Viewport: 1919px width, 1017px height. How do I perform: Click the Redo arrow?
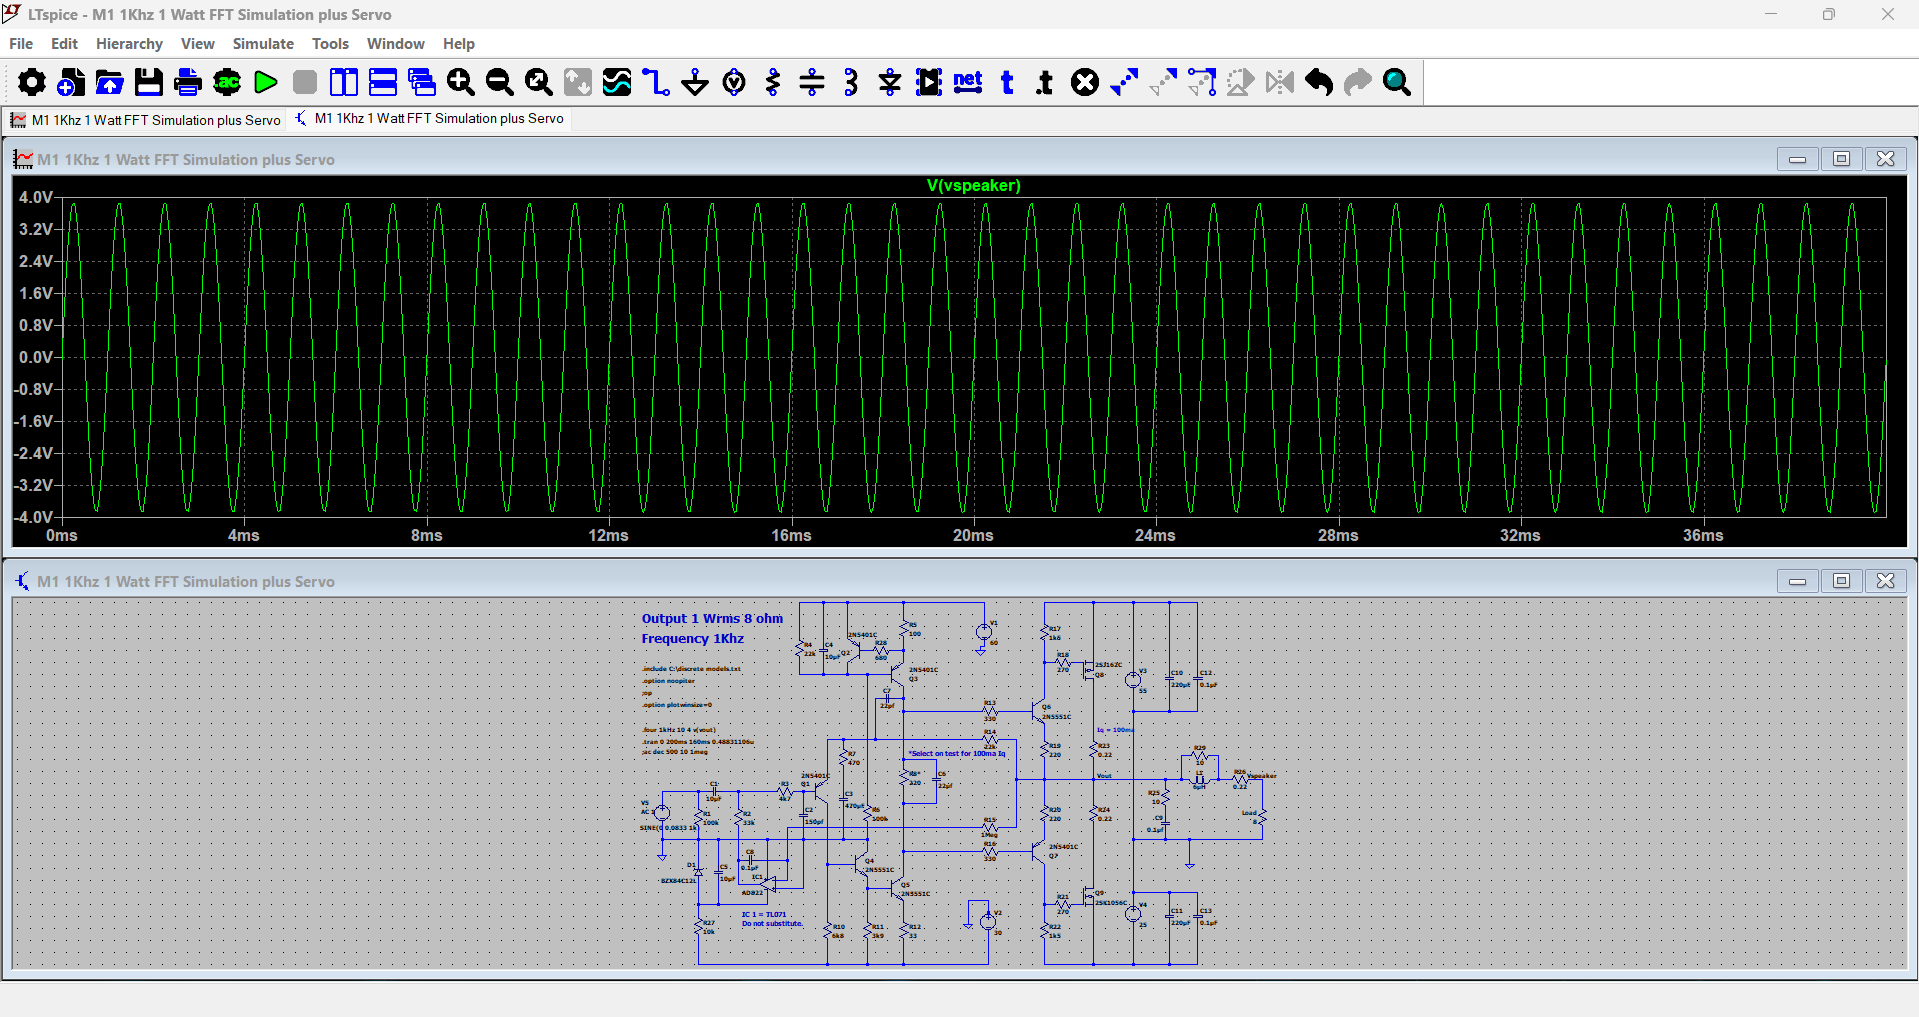click(1358, 82)
